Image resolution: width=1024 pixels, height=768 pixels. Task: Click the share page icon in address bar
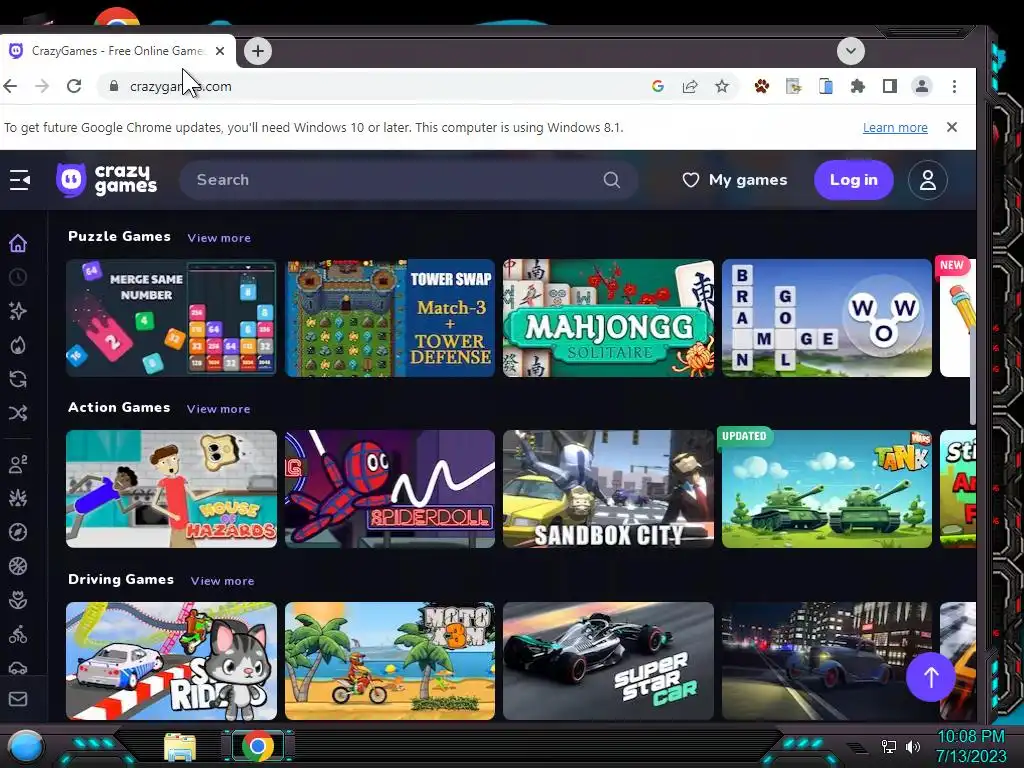pos(690,86)
